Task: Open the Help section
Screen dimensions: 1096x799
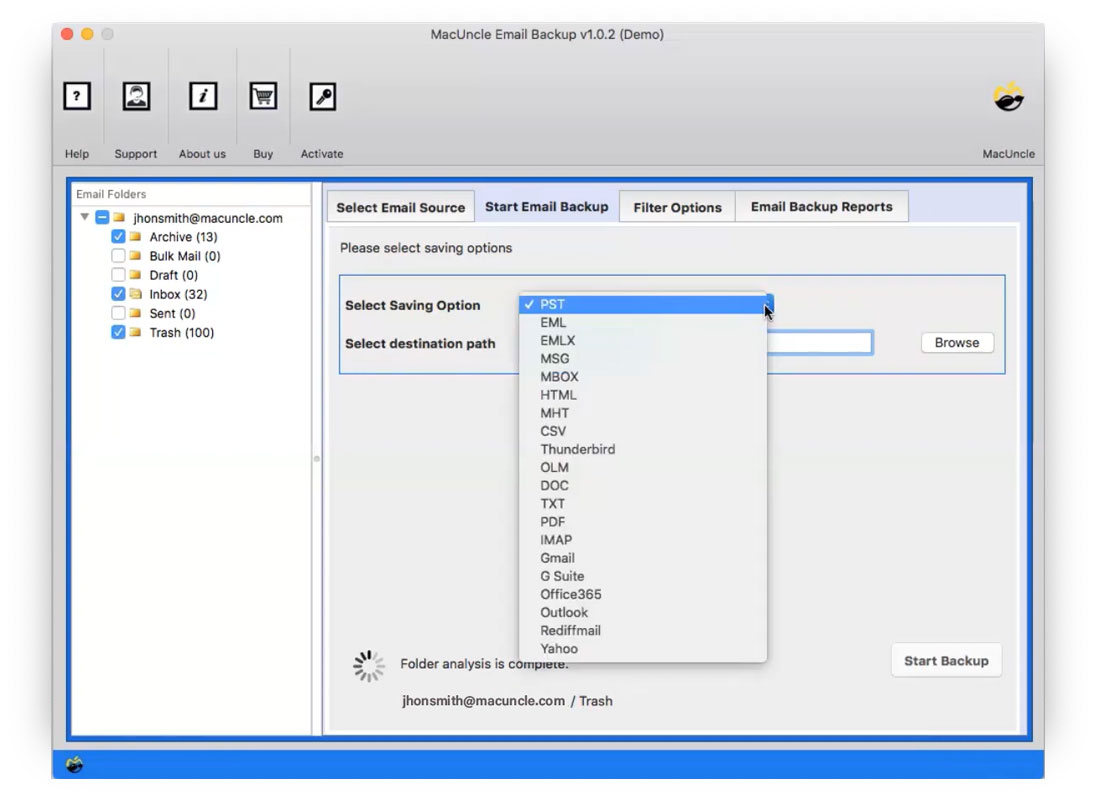Action: click(76, 96)
